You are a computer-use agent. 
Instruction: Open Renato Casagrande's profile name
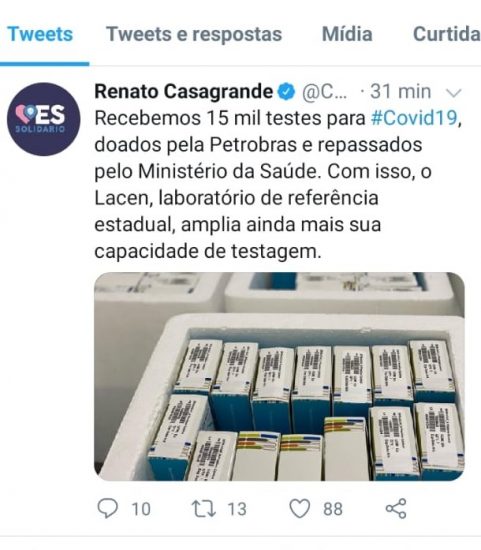click(x=183, y=92)
